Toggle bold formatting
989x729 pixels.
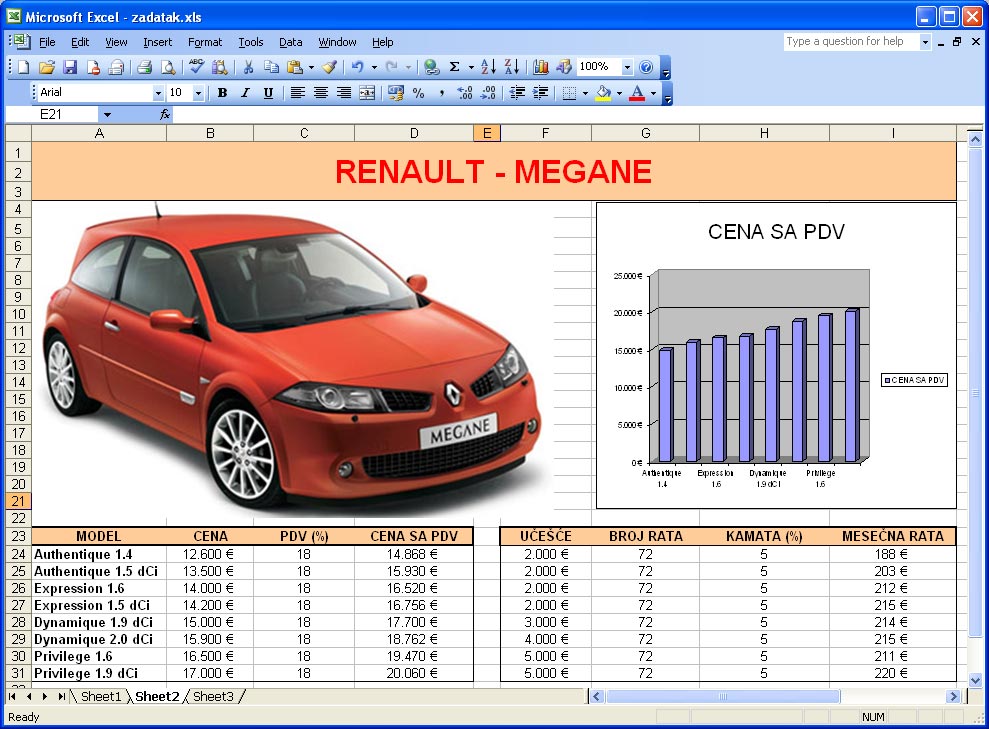(222, 93)
